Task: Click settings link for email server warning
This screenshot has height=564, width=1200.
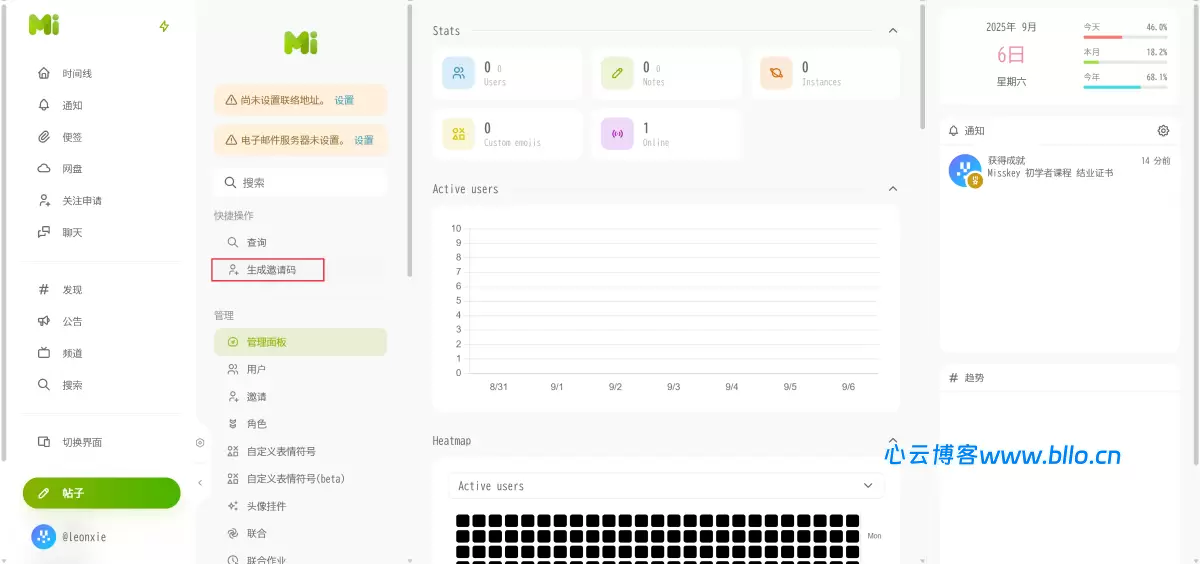Action: (364, 140)
